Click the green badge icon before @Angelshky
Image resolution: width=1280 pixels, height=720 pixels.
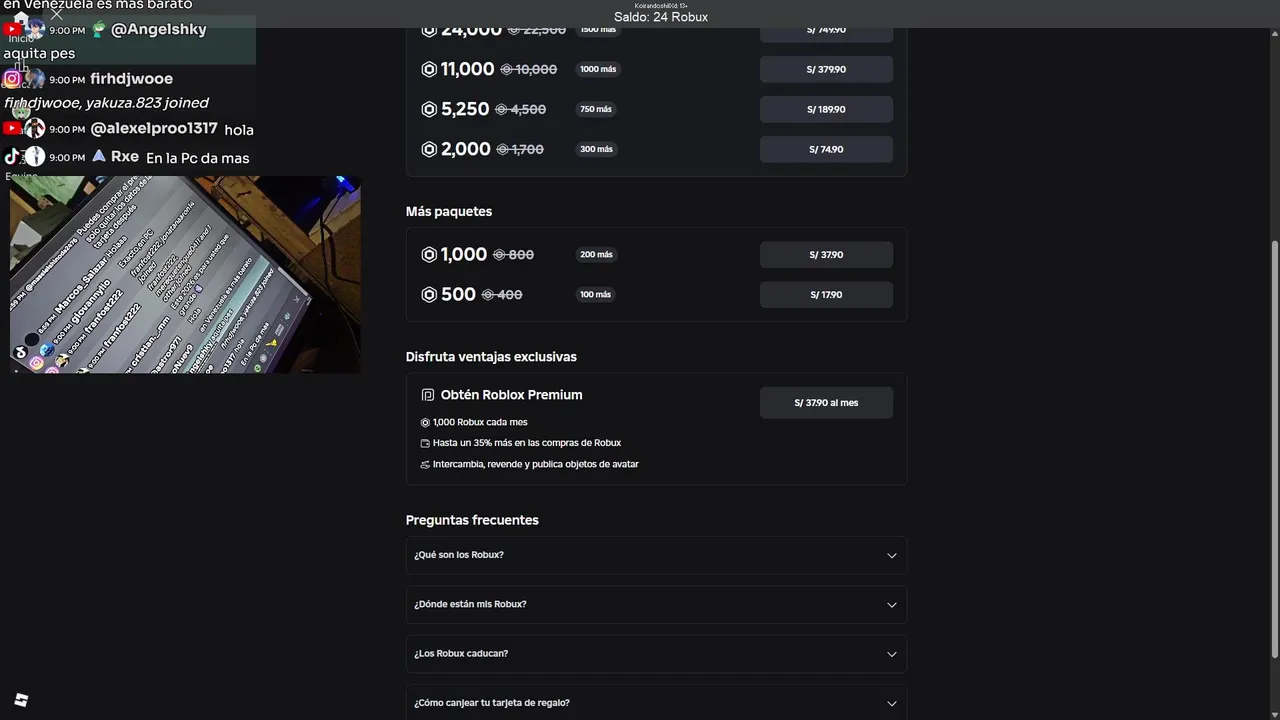point(98,30)
